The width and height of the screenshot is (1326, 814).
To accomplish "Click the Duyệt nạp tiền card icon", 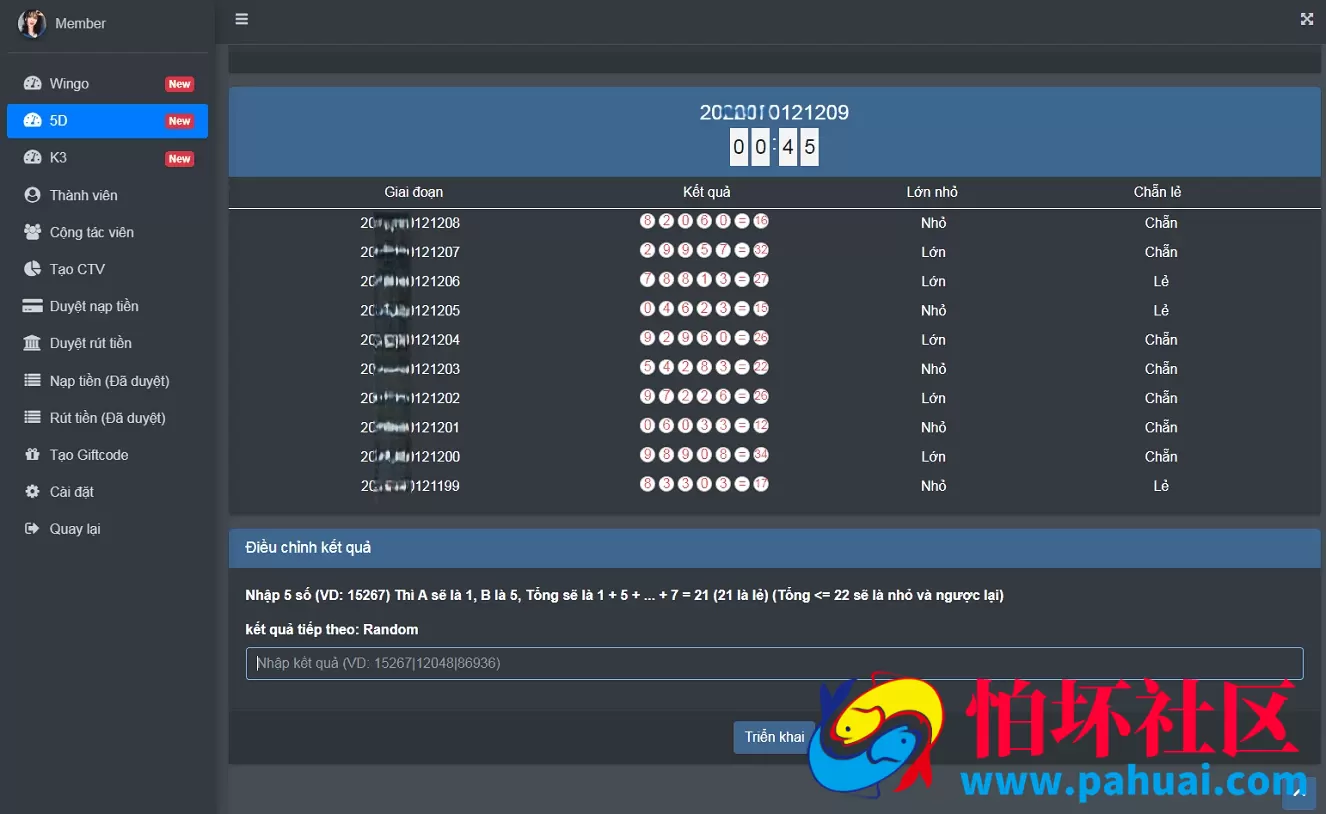I will click(32, 306).
